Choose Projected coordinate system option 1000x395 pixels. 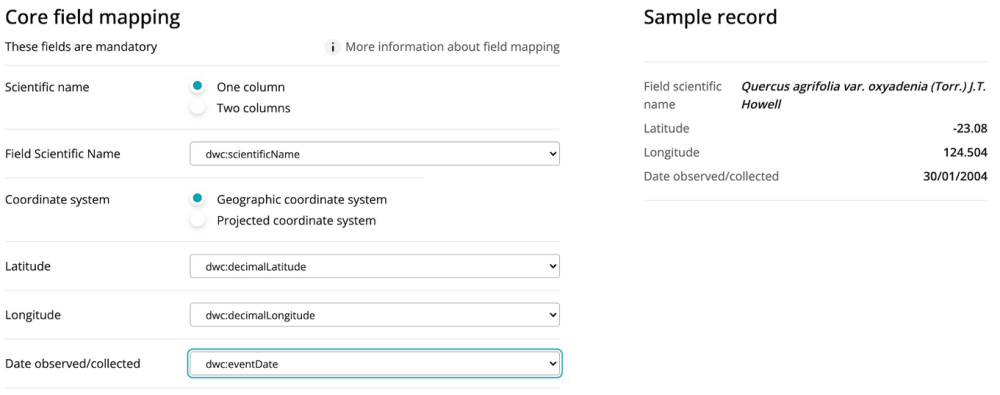point(198,220)
